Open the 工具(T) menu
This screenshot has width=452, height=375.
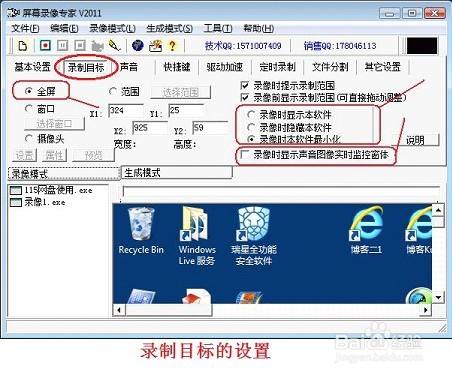pyautogui.click(x=218, y=29)
